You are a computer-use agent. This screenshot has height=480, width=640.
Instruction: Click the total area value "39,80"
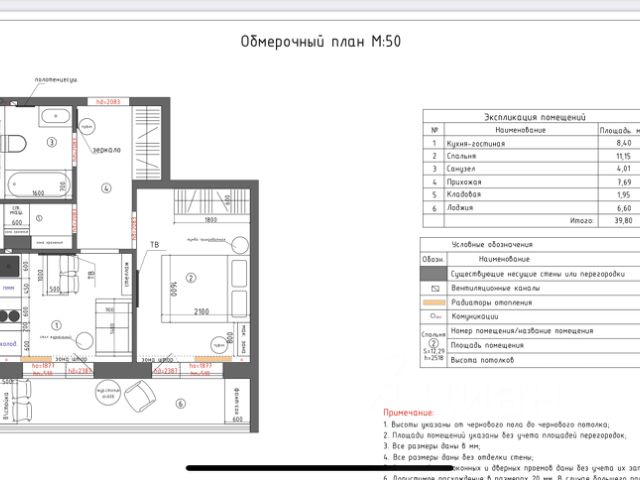[624, 221]
